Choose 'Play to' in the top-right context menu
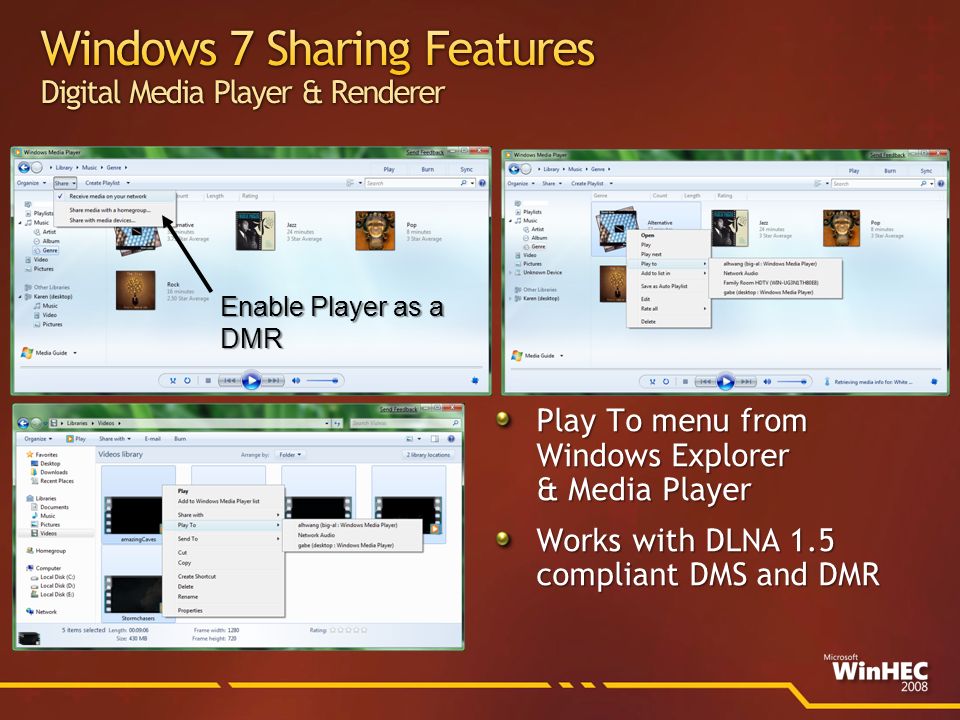960x720 pixels. [668, 264]
